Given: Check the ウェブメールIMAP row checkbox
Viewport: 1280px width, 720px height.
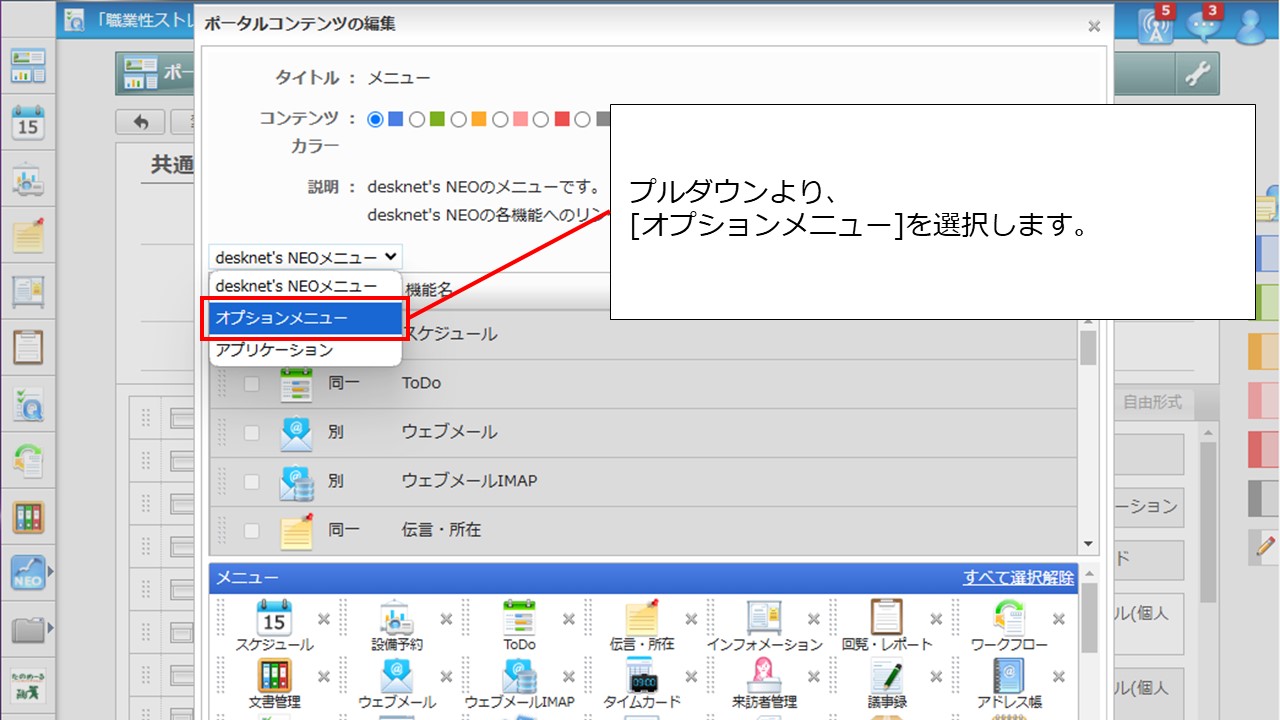Looking at the screenshot, I should pos(251,481).
